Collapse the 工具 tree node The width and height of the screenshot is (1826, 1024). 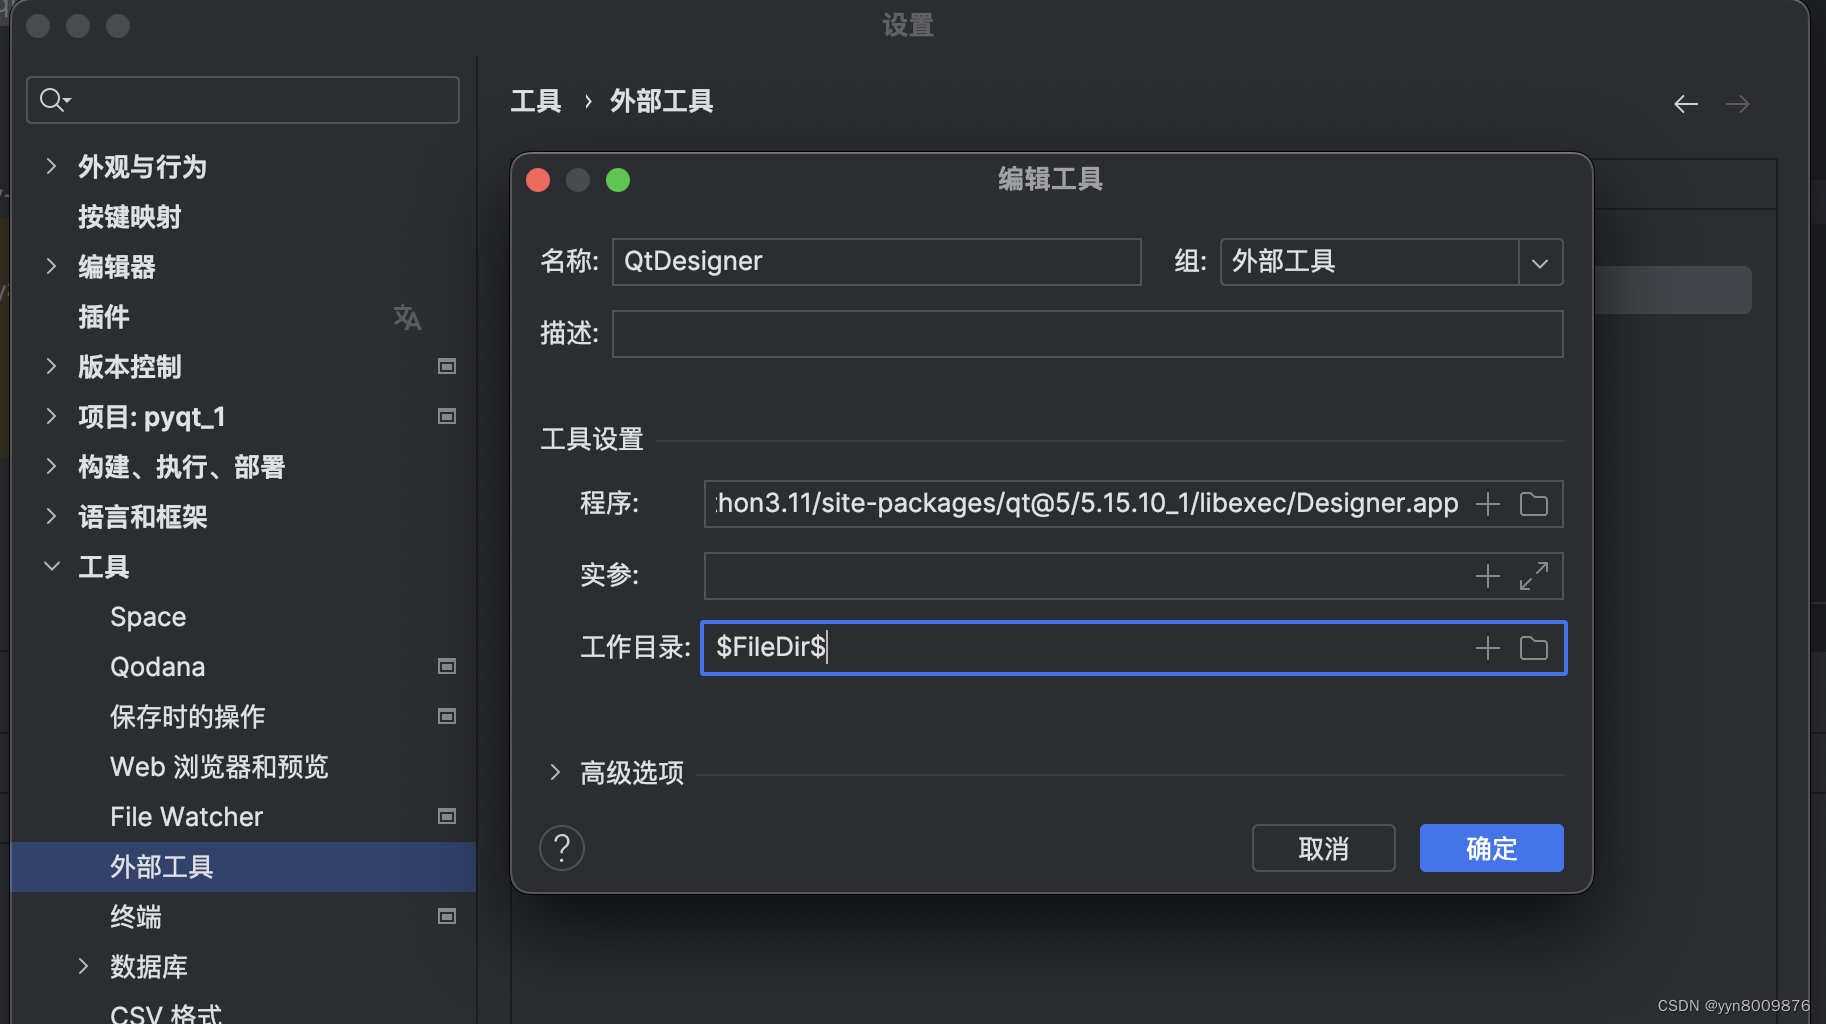[52, 566]
